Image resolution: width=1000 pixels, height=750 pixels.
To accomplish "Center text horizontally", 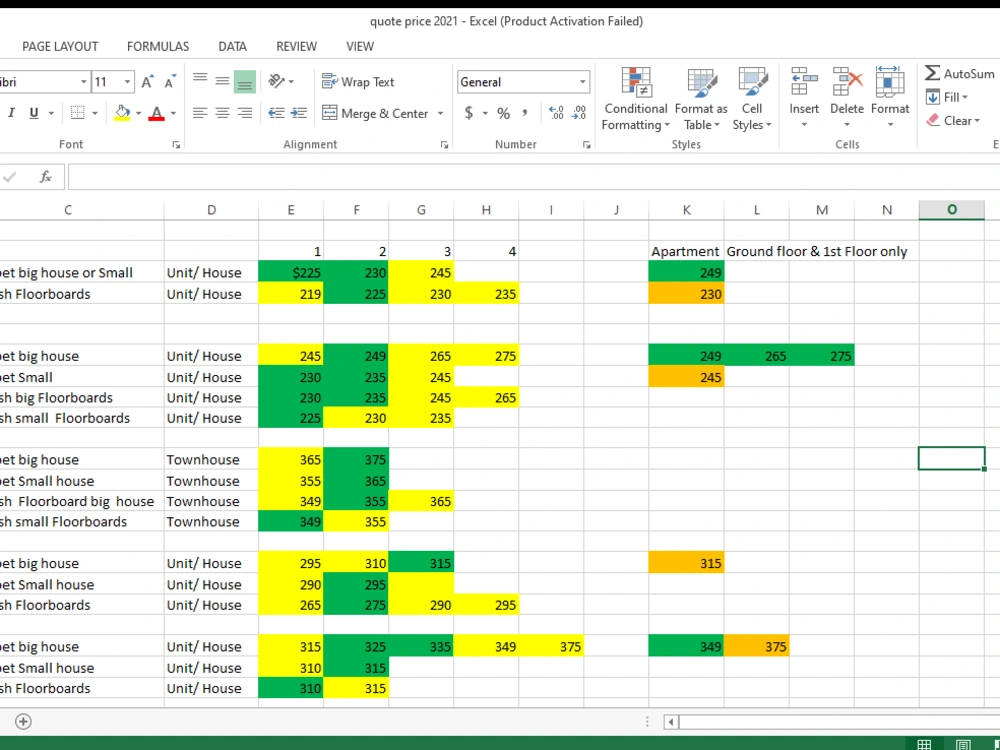I will coord(222,113).
